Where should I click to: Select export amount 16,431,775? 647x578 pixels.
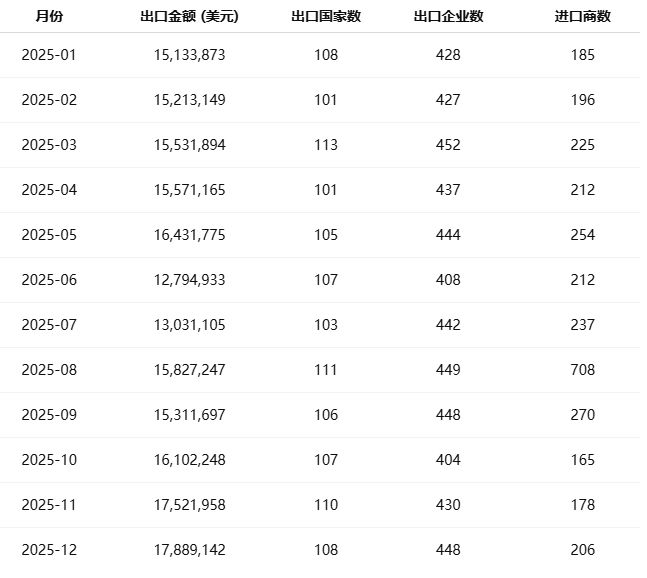pyautogui.click(x=190, y=235)
